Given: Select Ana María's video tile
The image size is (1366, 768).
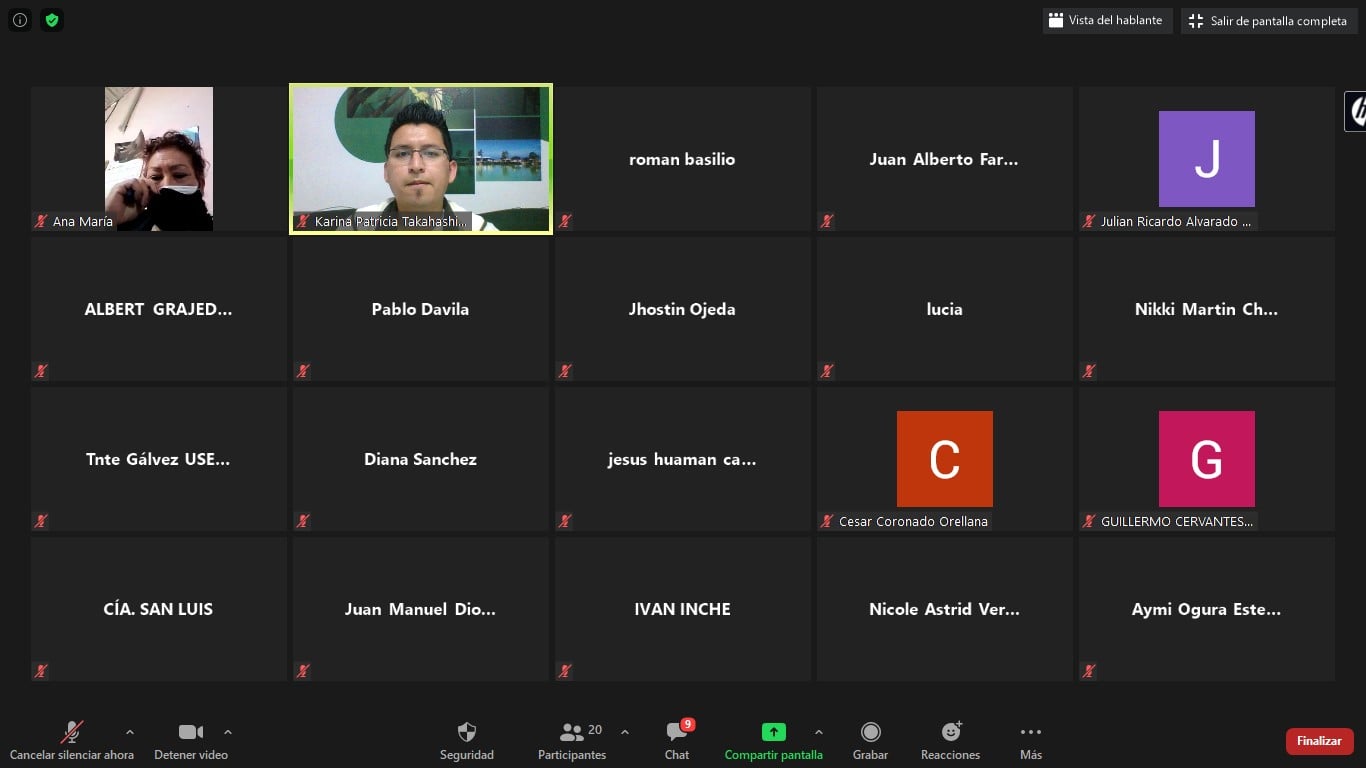Looking at the screenshot, I should click(x=158, y=159).
